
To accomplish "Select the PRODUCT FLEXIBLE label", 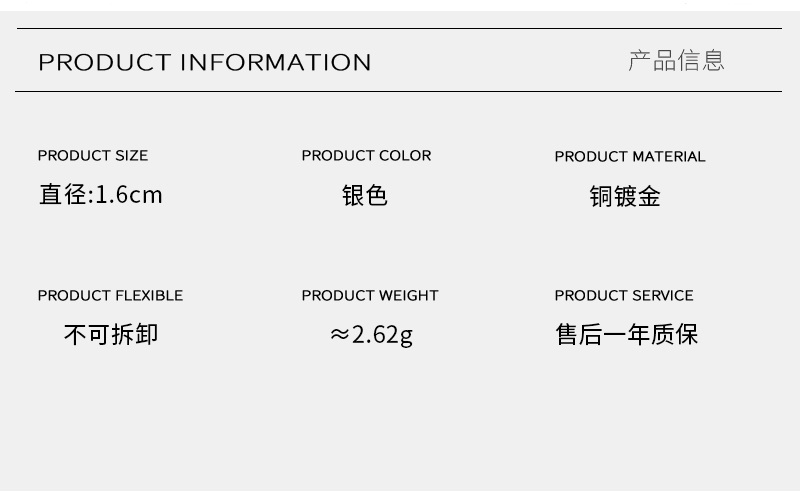I will click(110, 295).
